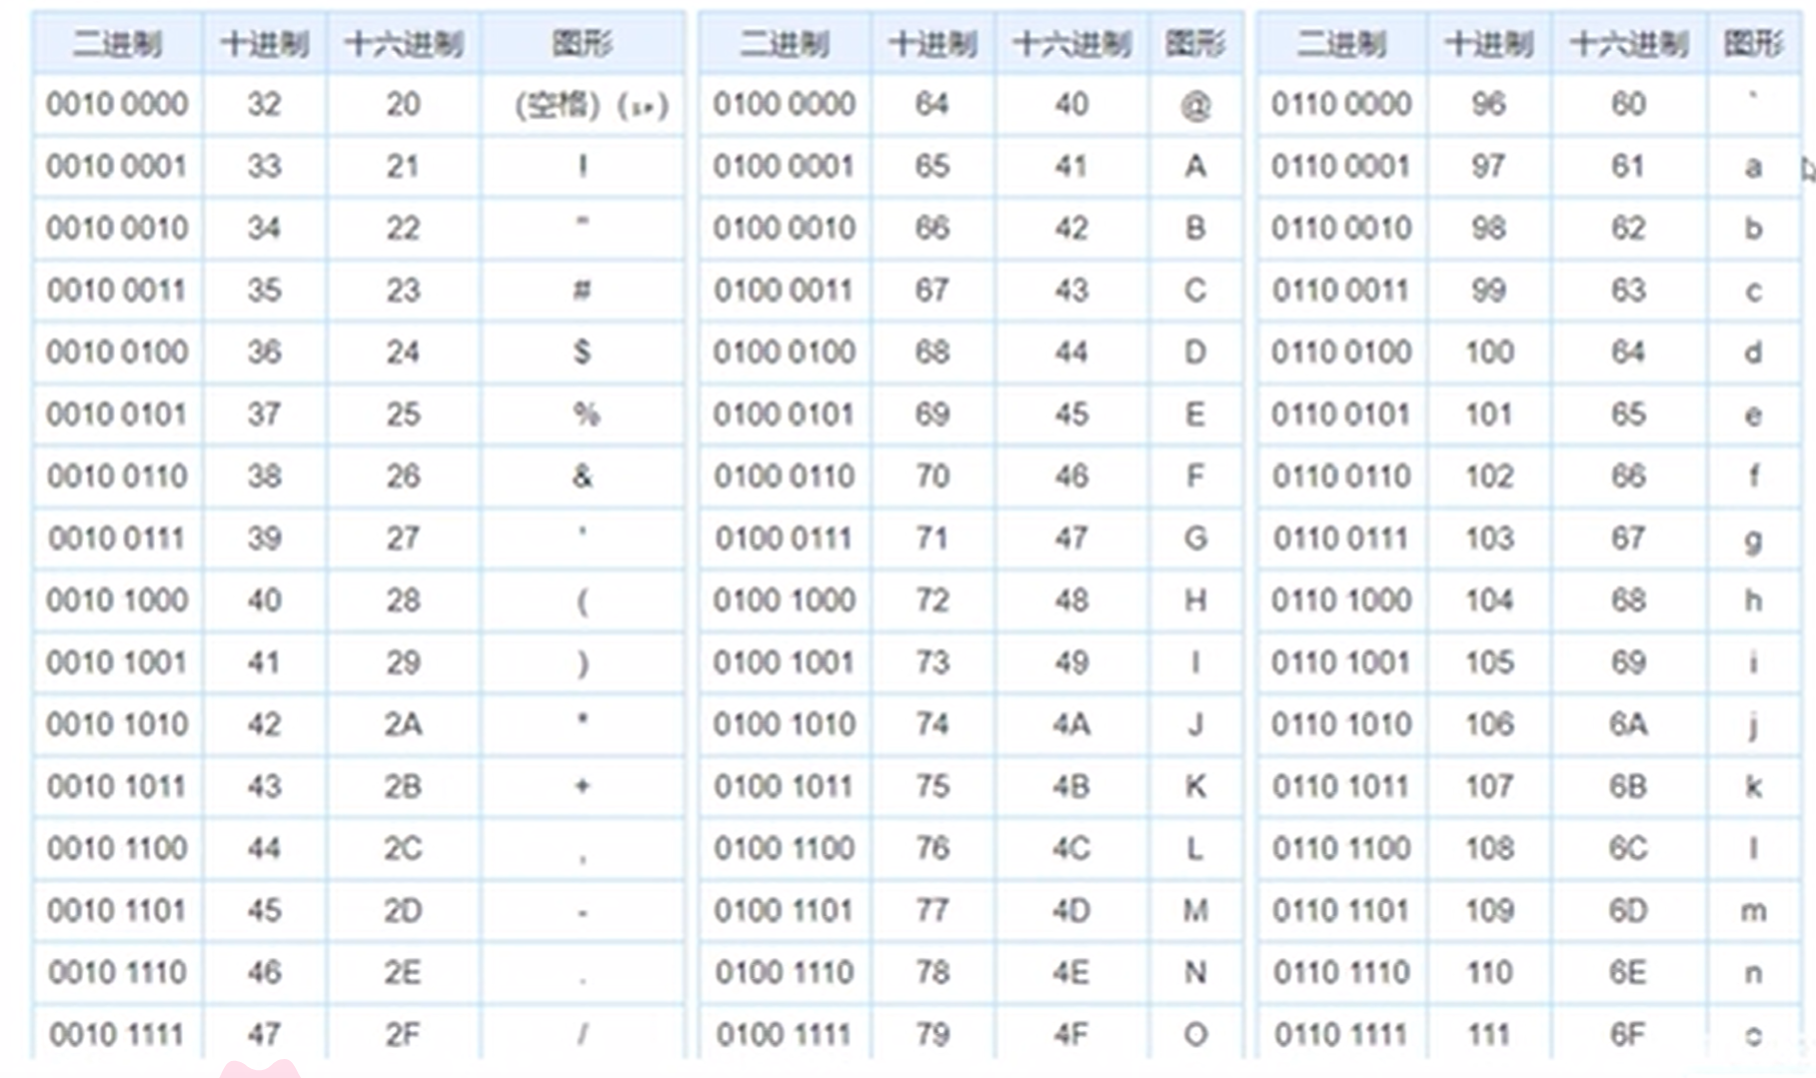
Task: Select hex value 6C
Action: 1628,848
